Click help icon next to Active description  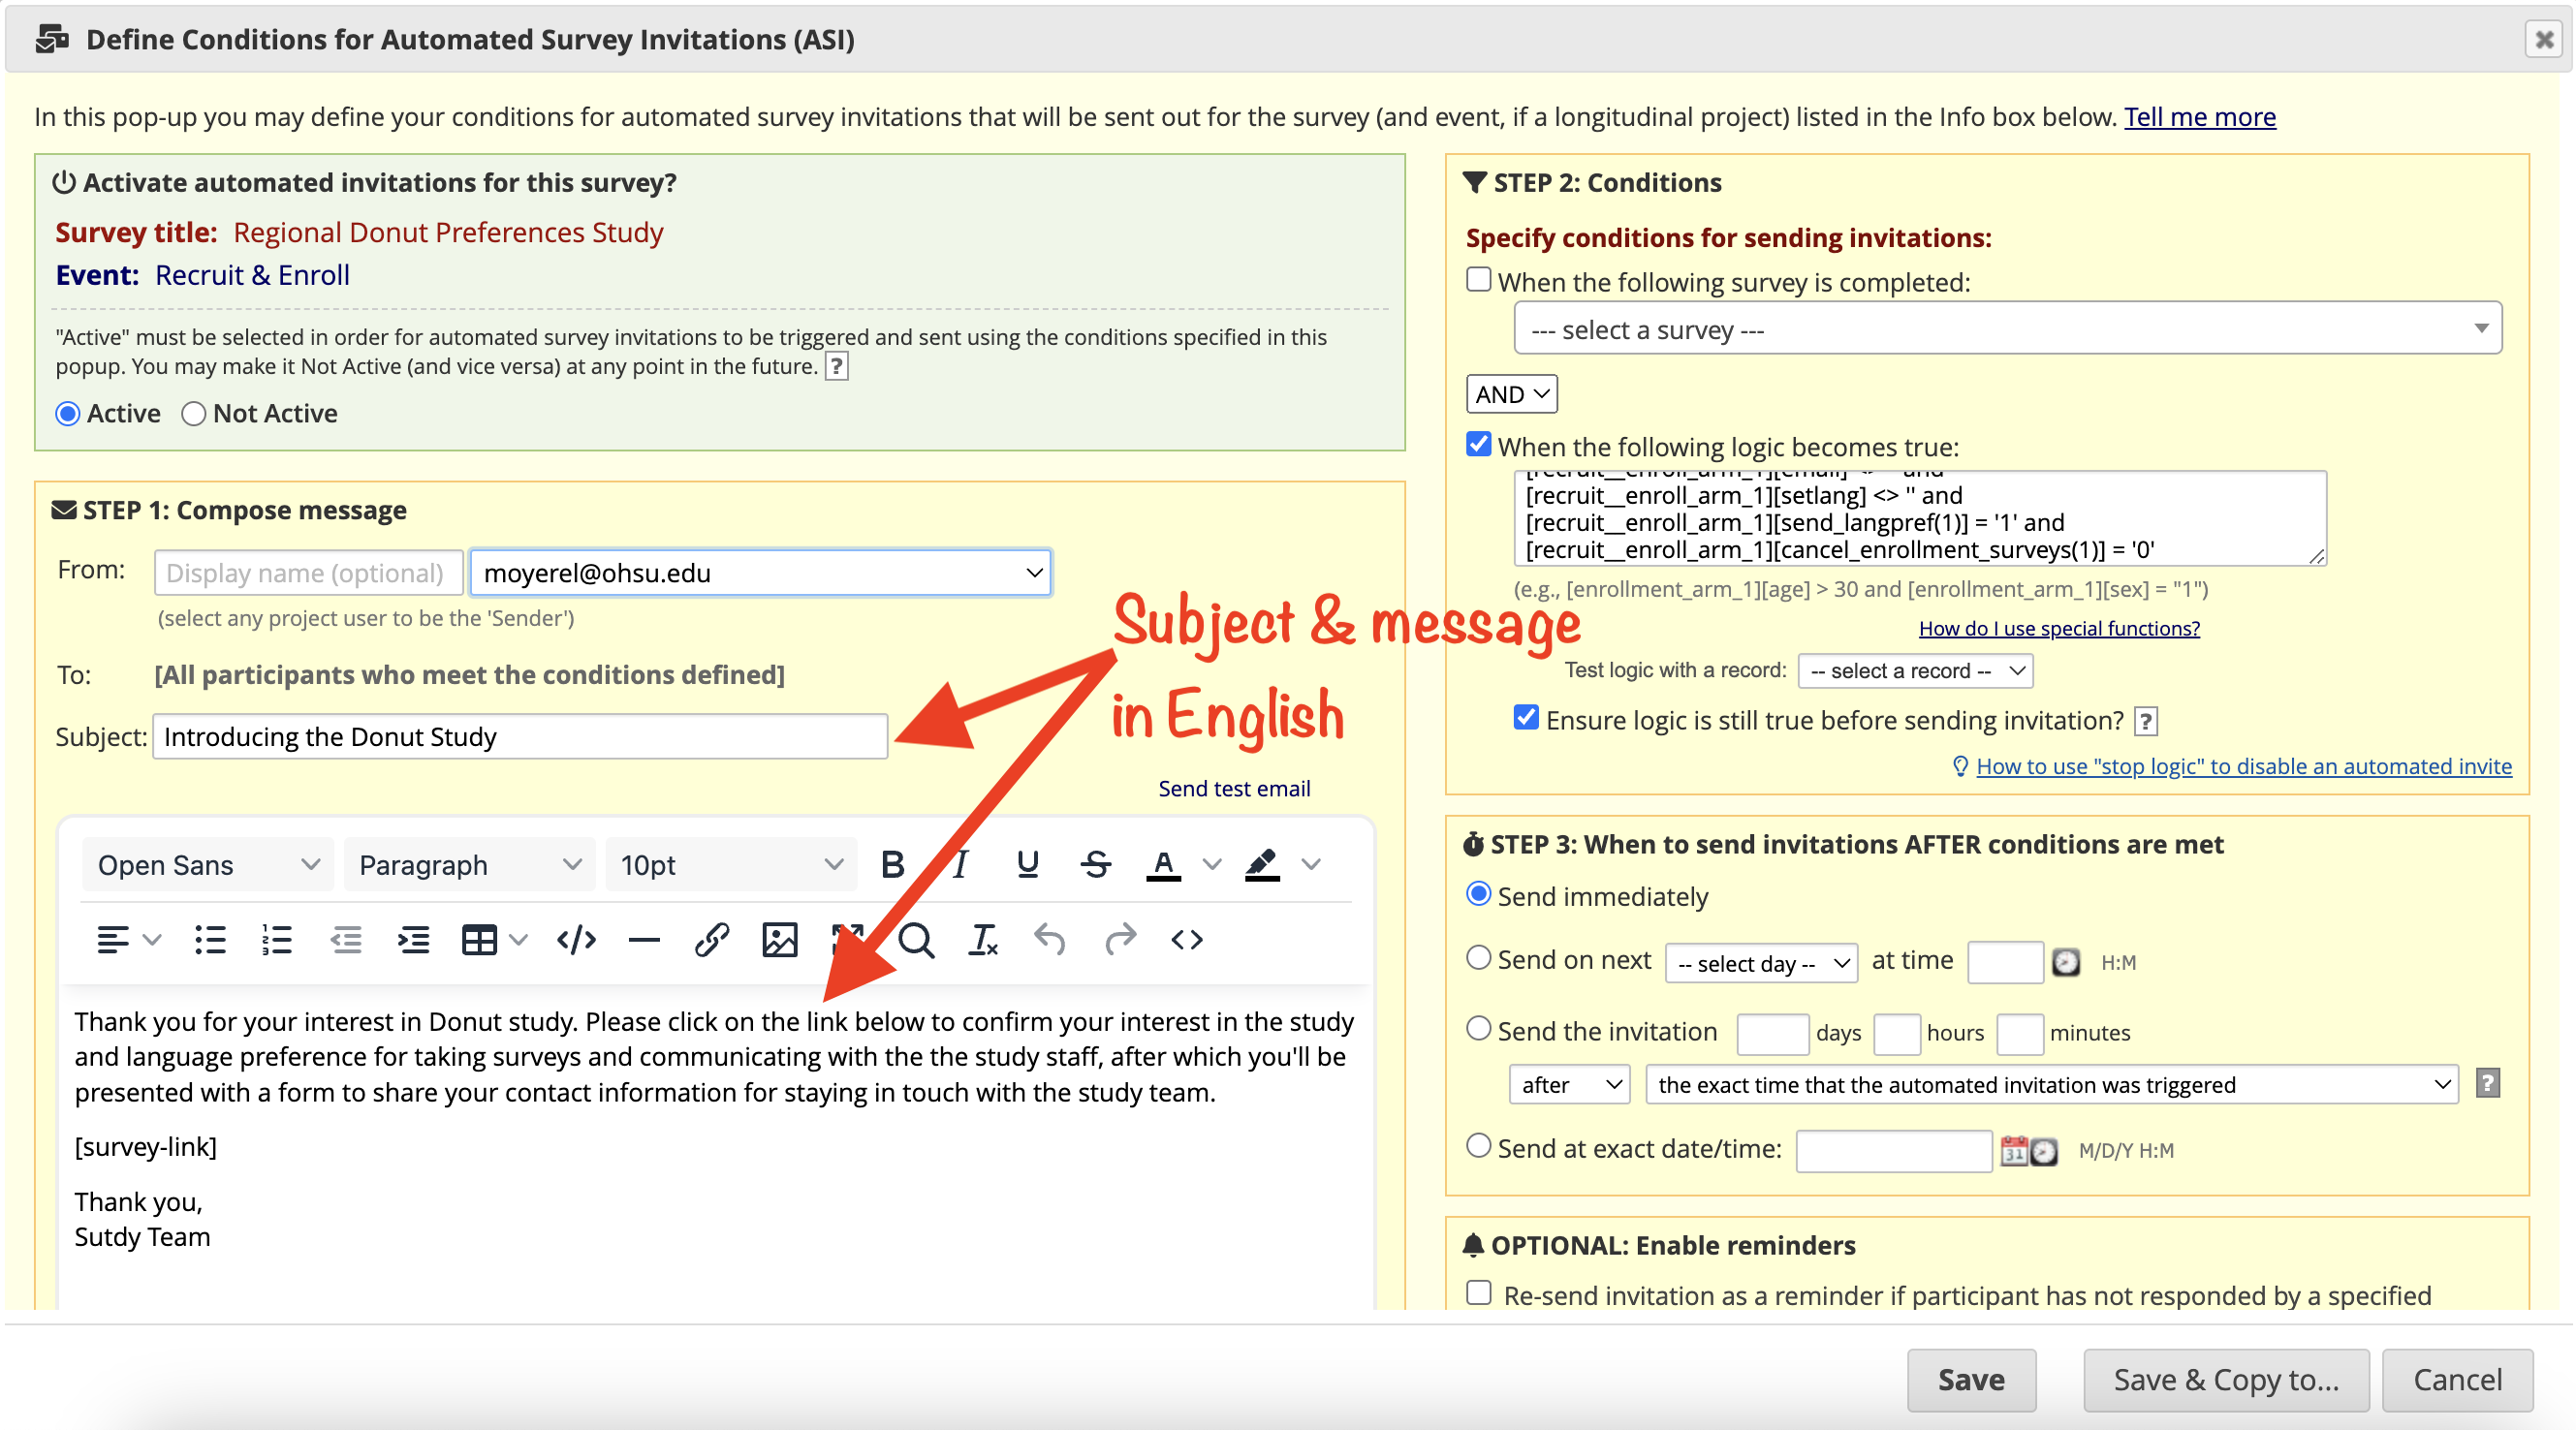(x=837, y=366)
